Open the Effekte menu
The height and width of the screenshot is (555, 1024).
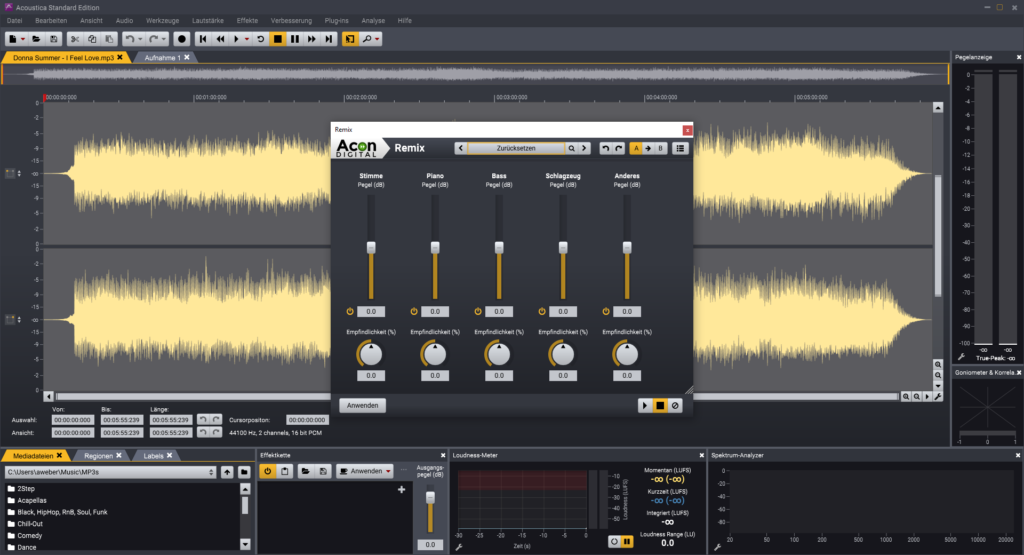[x=247, y=19]
